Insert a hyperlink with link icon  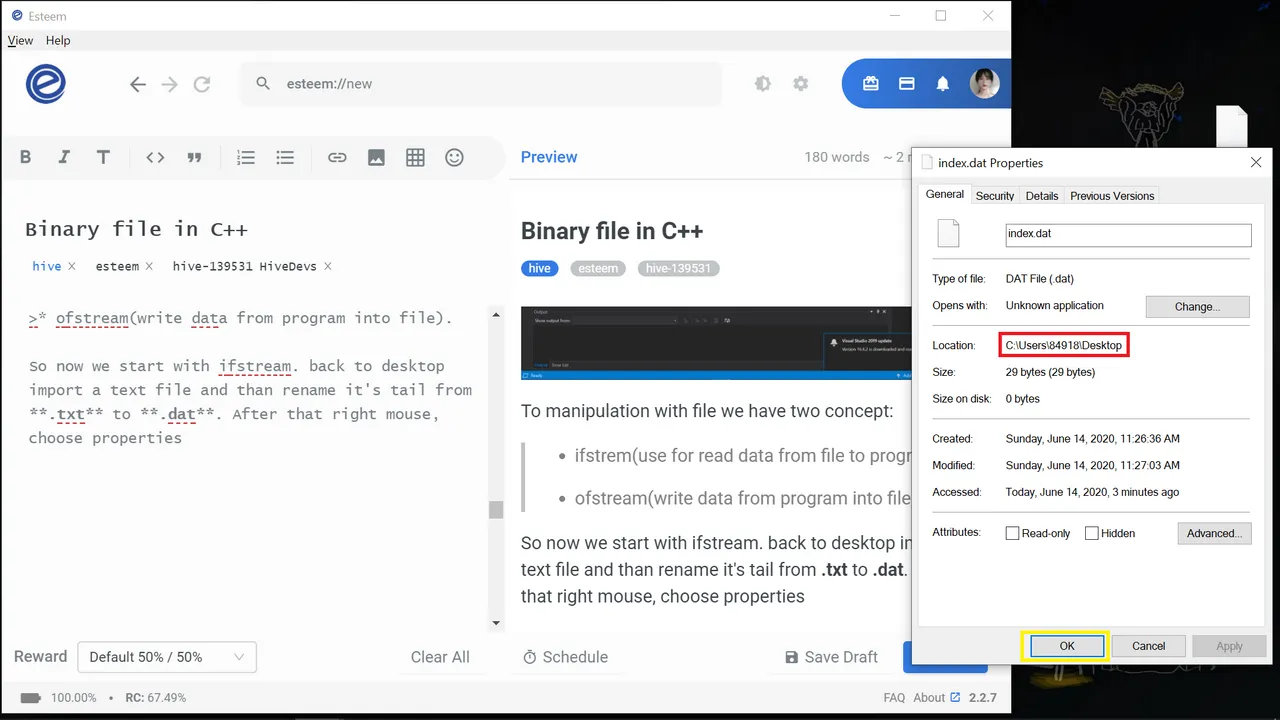tap(337, 157)
